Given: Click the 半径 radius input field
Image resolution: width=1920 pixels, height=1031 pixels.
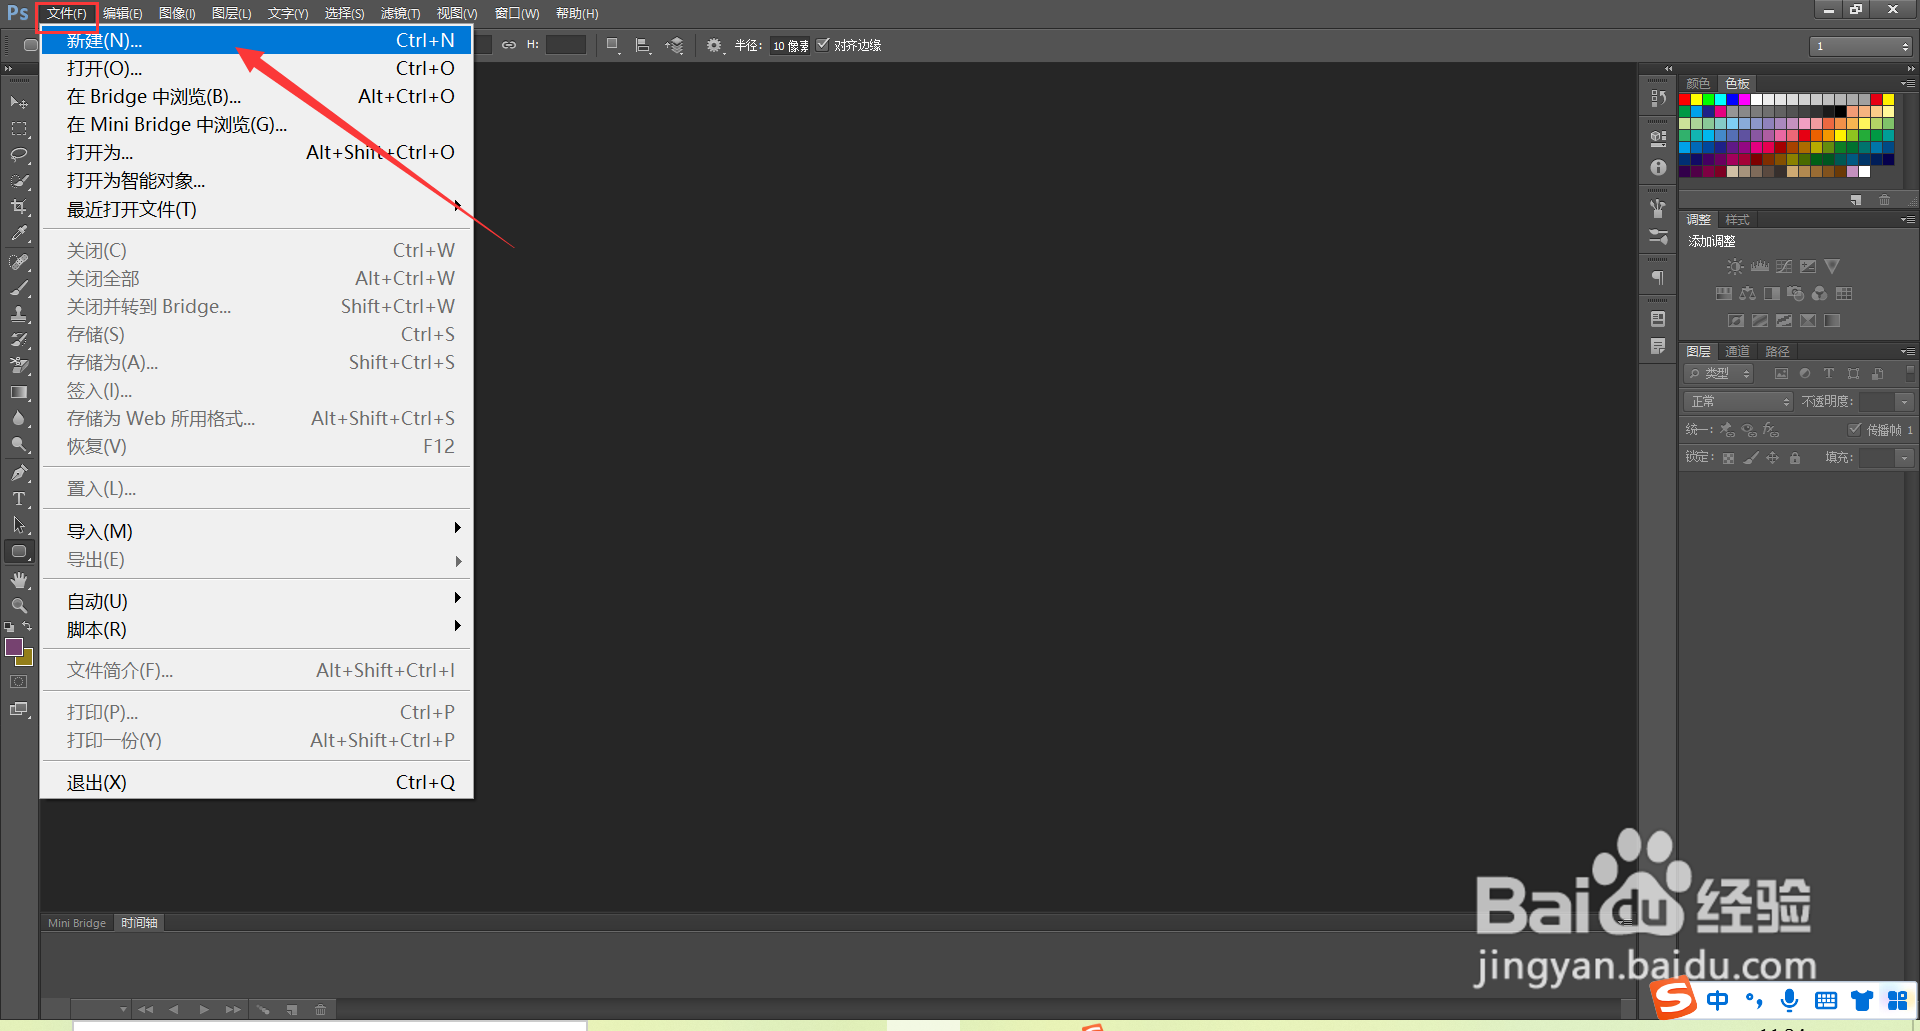Looking at the screenshot, I should (789, 46).
